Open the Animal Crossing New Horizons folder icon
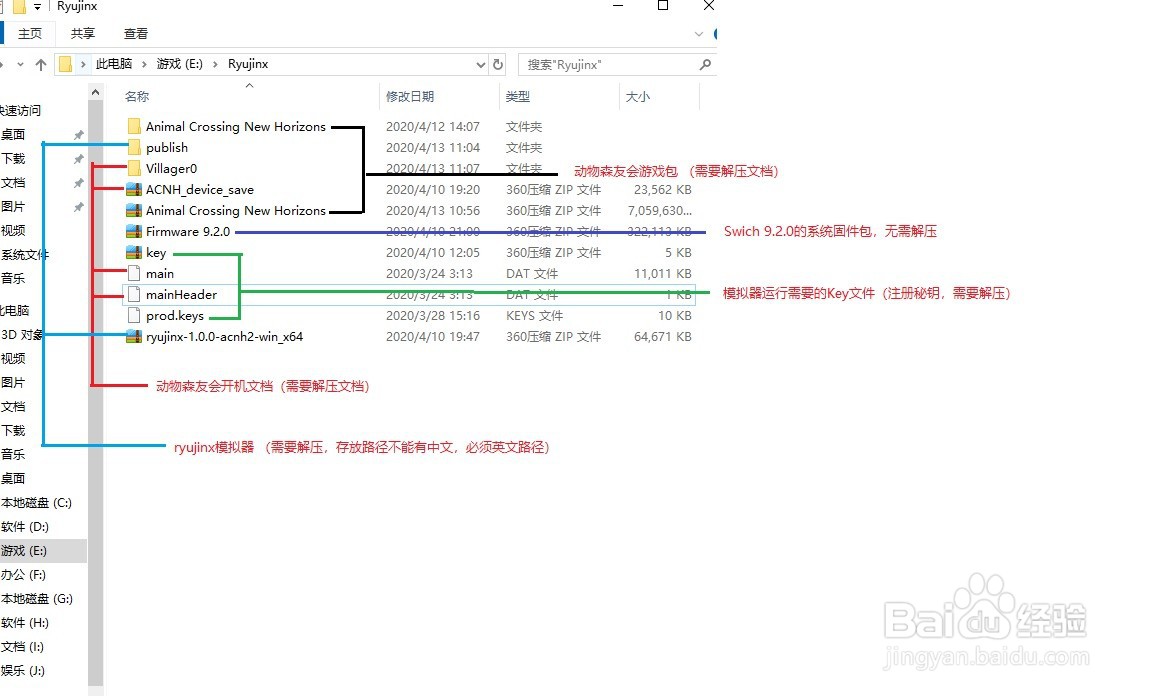 (134, 126)
